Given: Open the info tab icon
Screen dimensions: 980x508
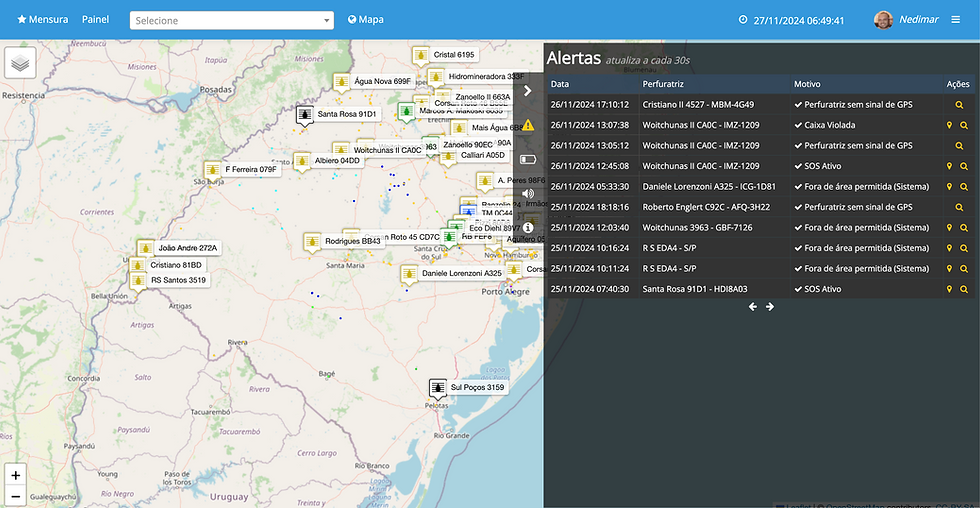Looking at the screenshot, I should click(528, 227).
